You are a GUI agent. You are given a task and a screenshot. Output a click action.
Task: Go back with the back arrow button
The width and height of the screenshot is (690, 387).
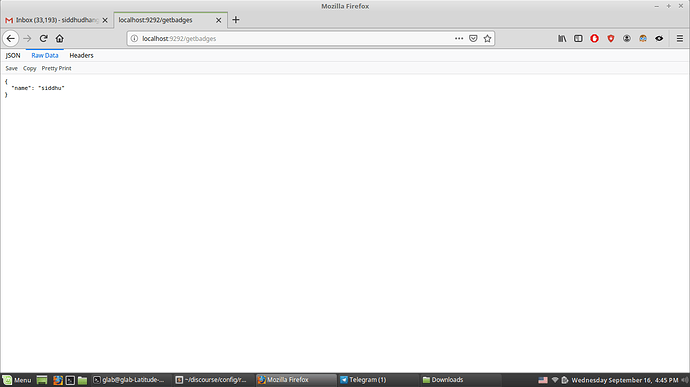(11, 39)
